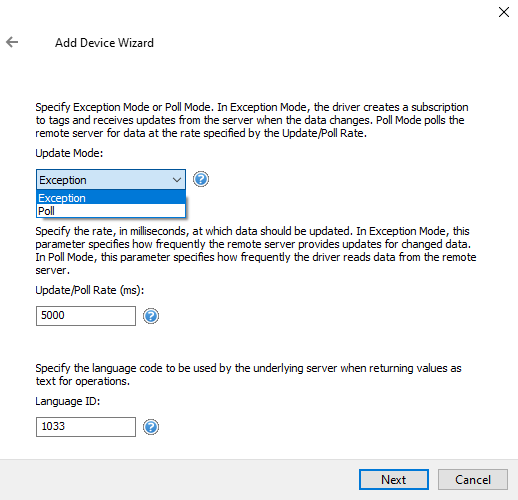
Task: Click the "Language ID:" label
Action: point(68,401)
